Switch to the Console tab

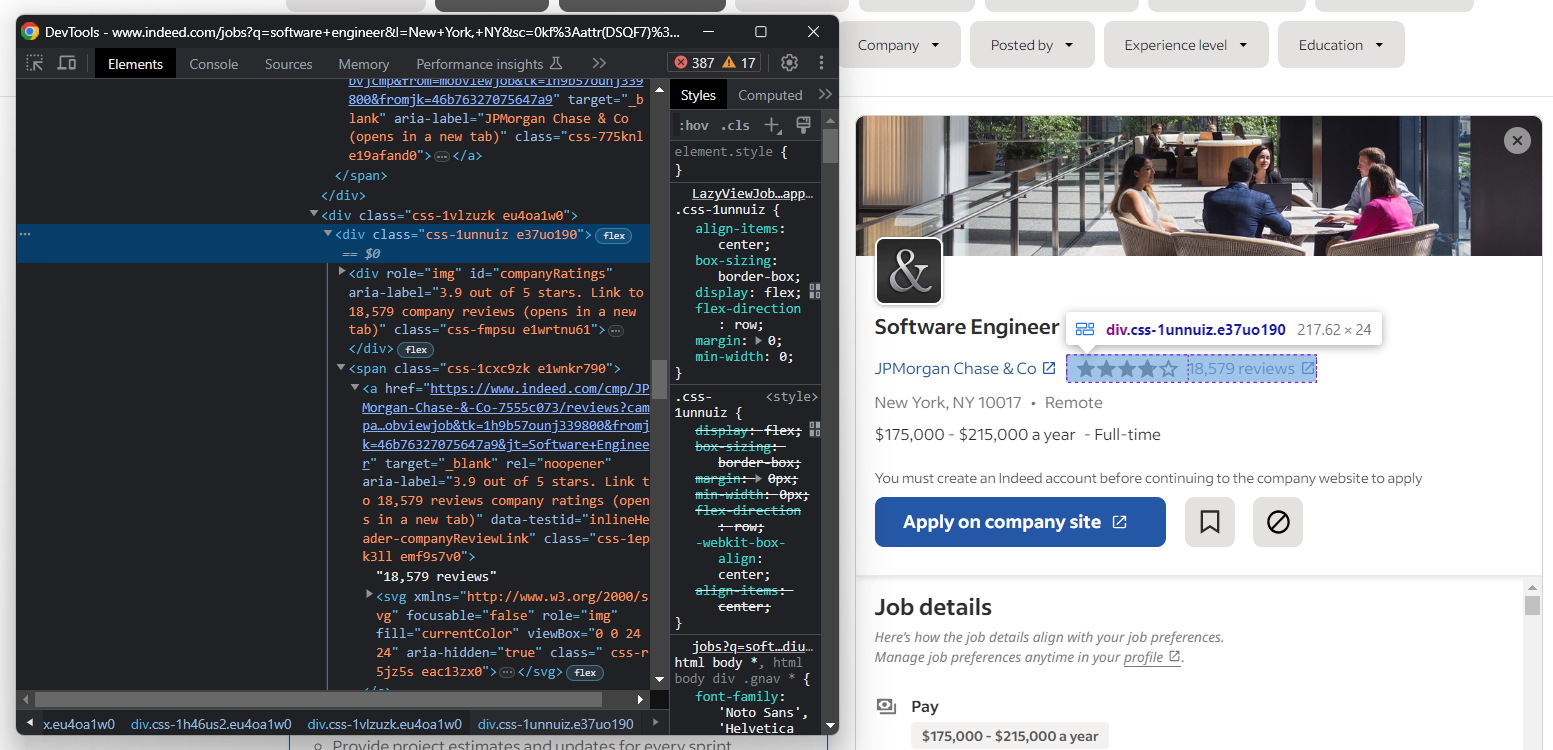click(x=214, y=64)
